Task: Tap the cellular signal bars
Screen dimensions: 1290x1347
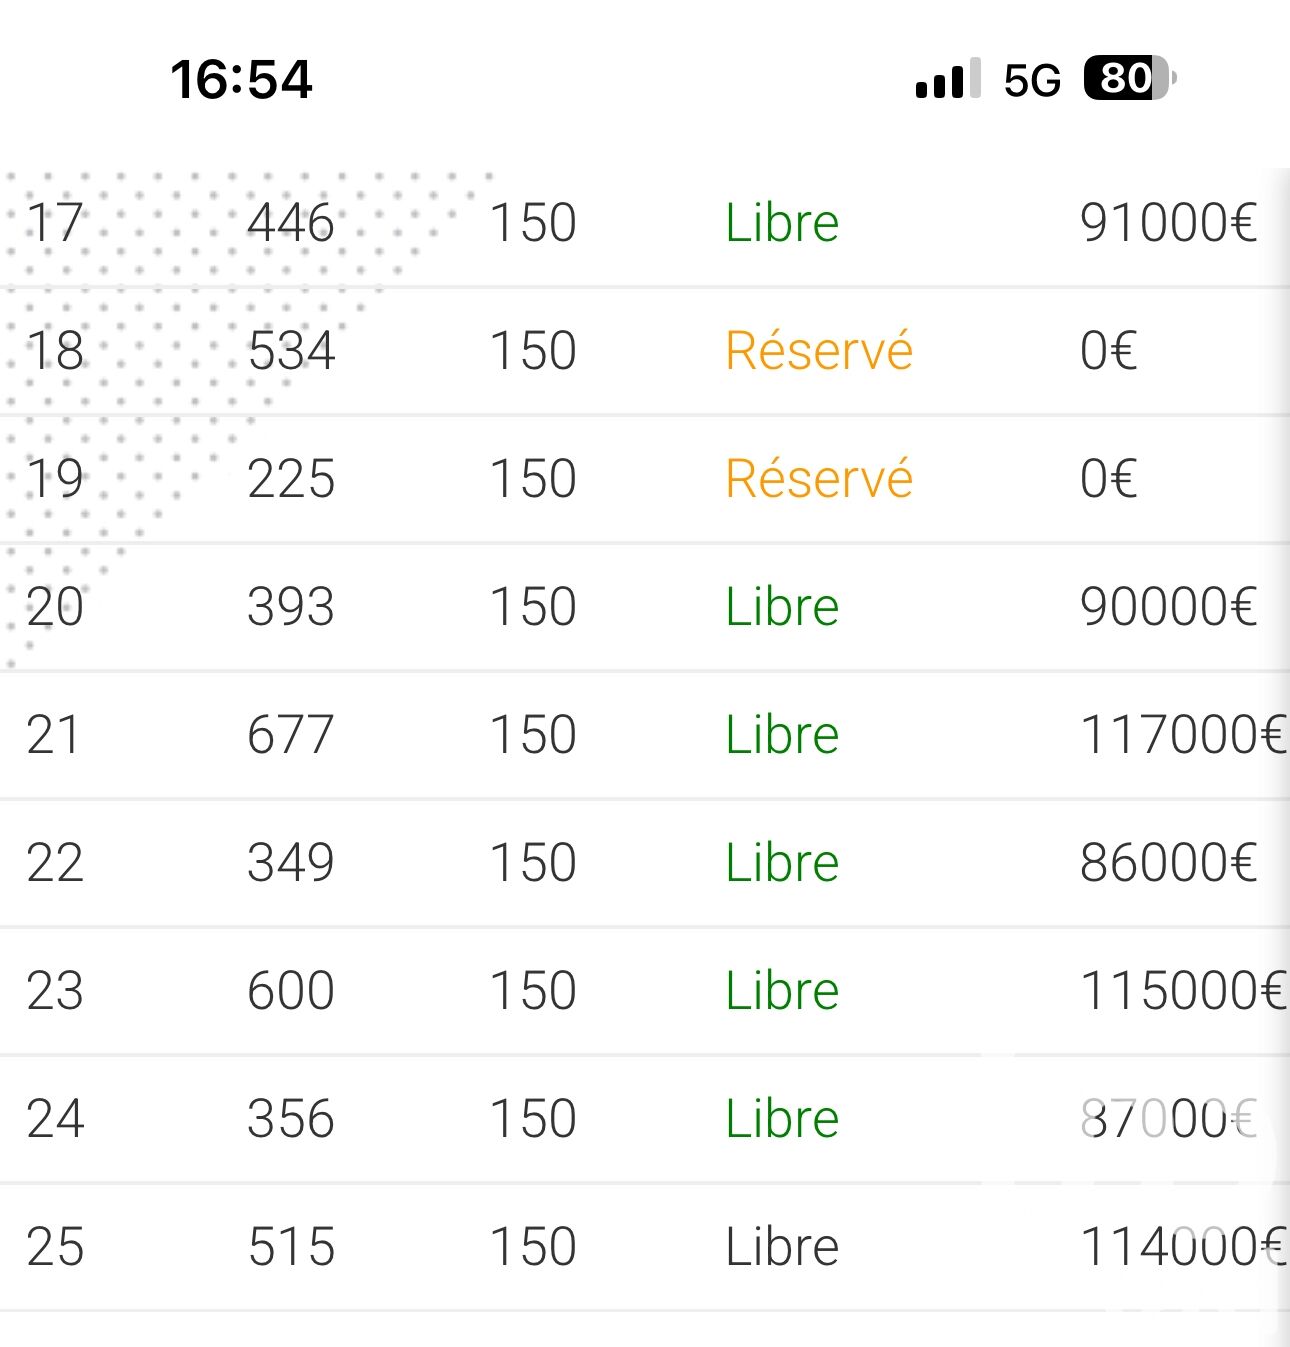Action: 946,80
